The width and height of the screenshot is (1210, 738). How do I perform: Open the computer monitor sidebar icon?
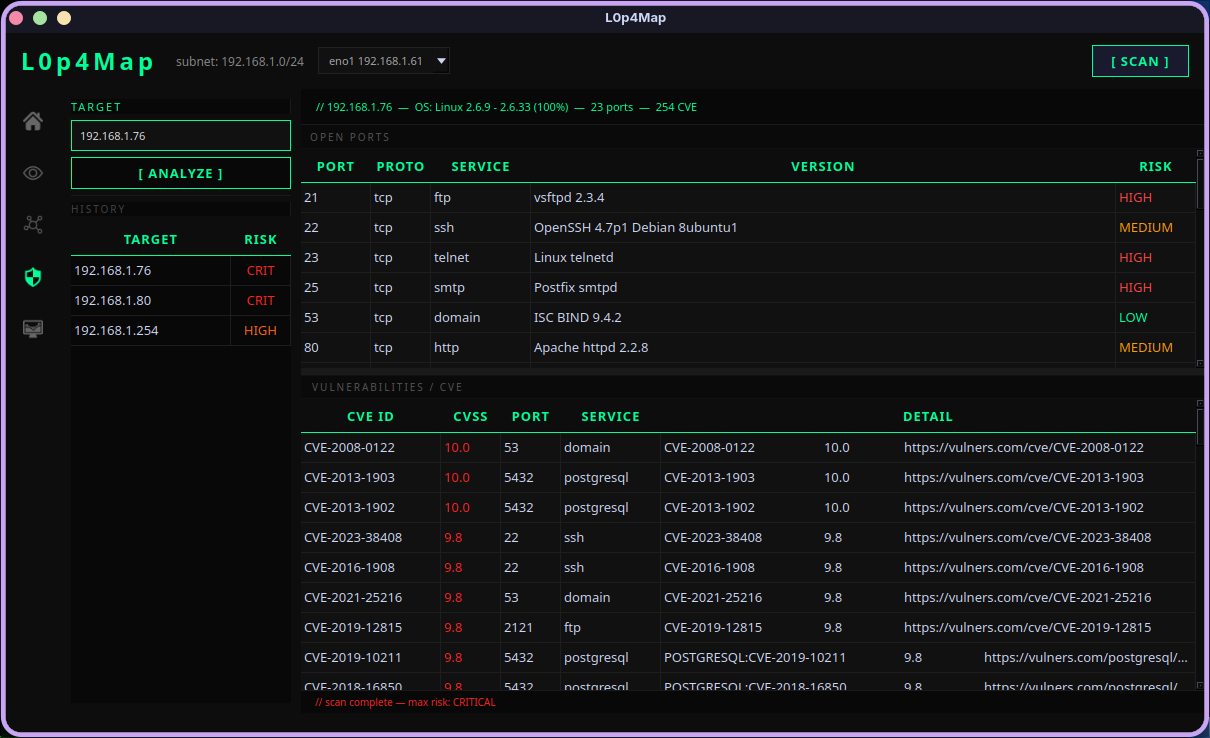tap(33, 329)
